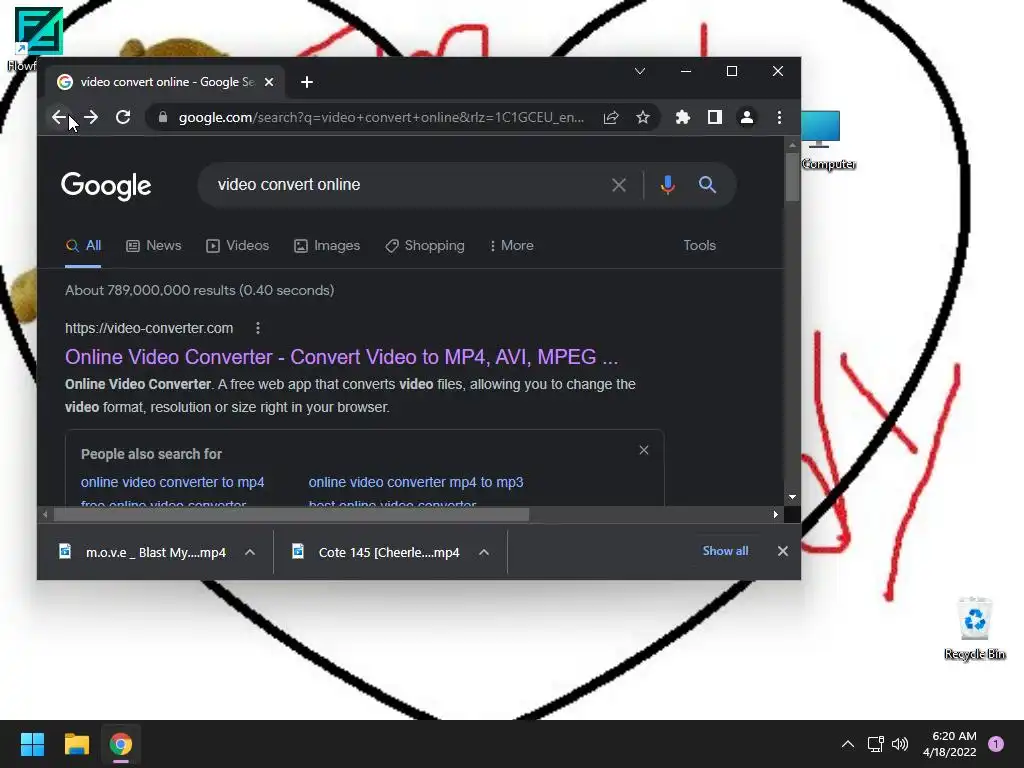Viewport: 1024px width, 768px height.
Task: Open the Chrome side panel icon
Action: click(x=714, y=118)
